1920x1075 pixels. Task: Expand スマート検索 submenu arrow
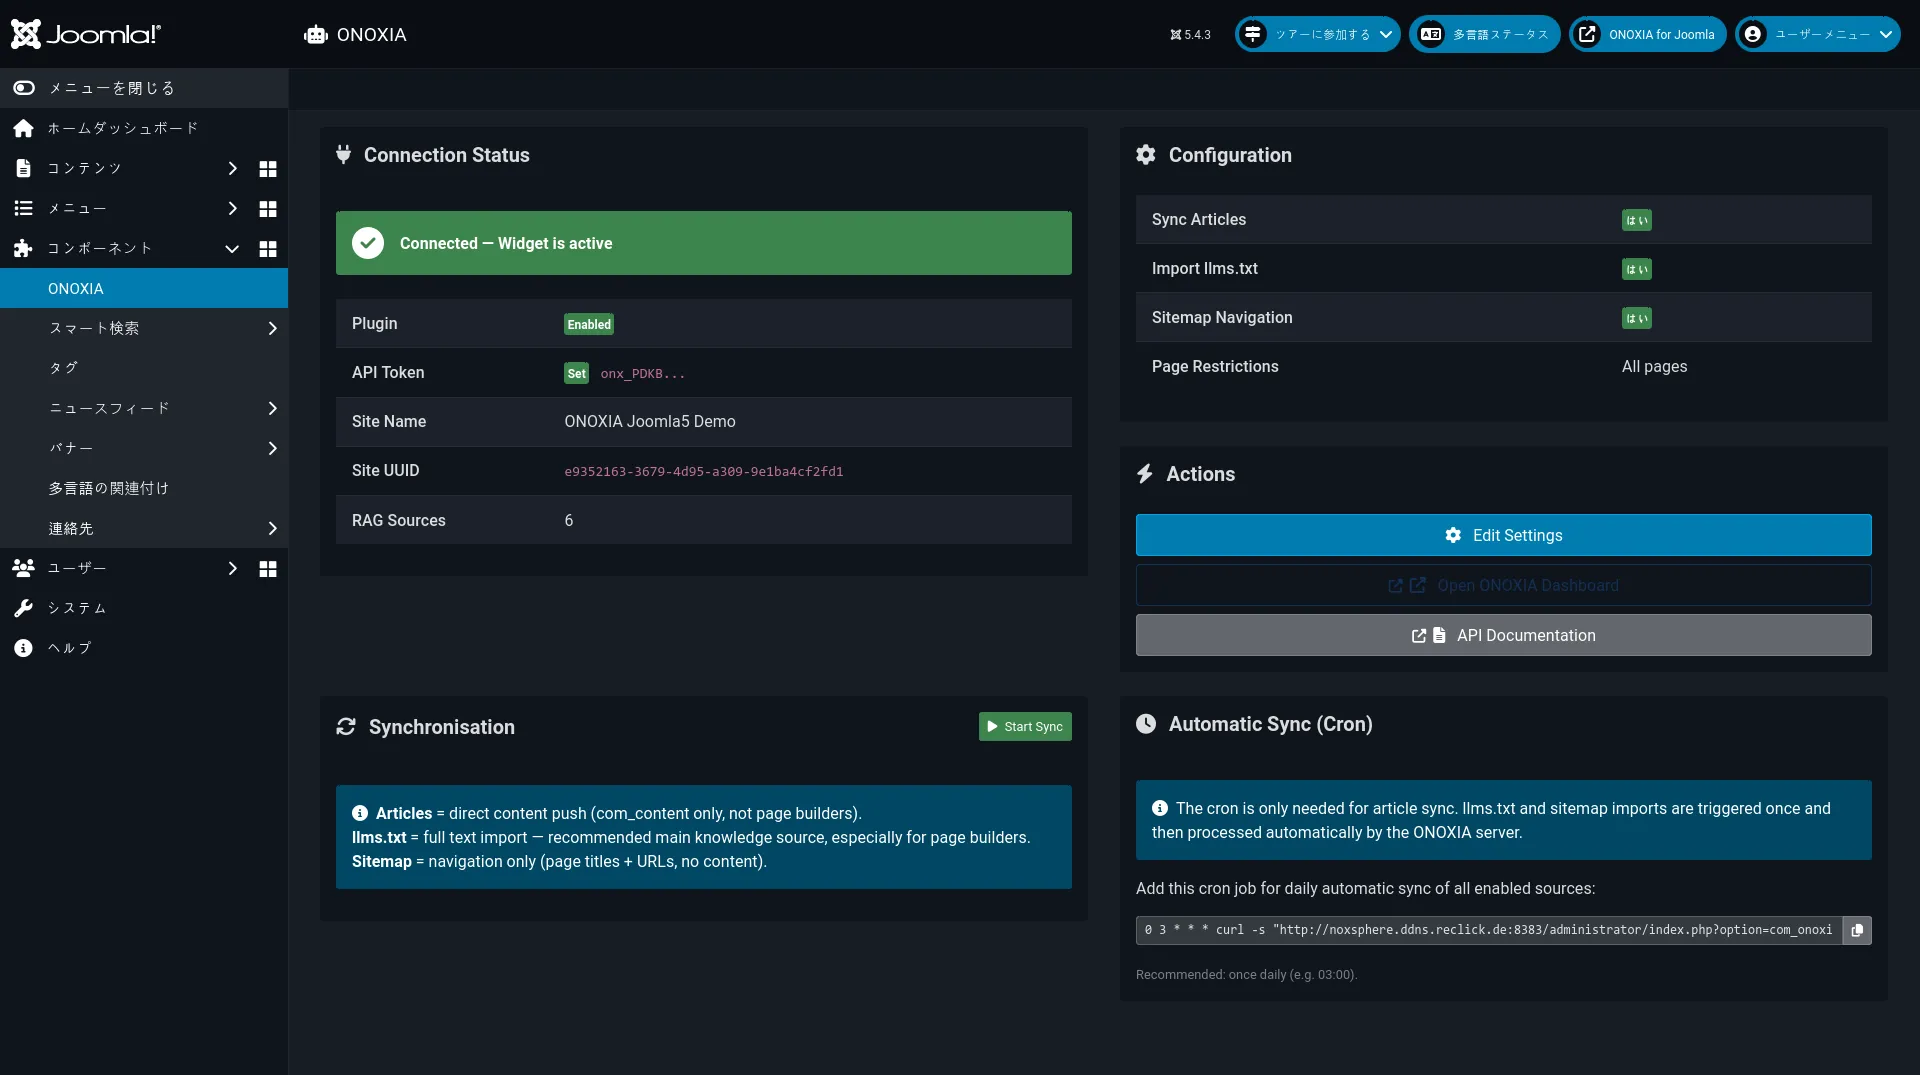(x=272, y=328)
